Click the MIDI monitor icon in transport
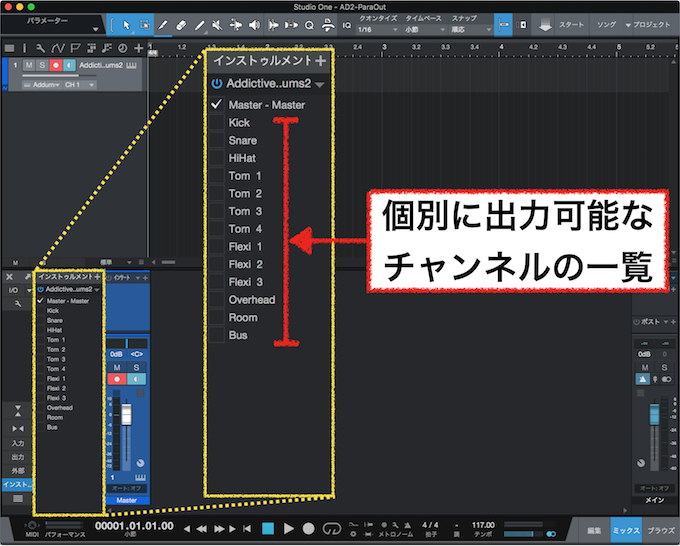Viewport: 680px width, 546px height. [32, 525]
